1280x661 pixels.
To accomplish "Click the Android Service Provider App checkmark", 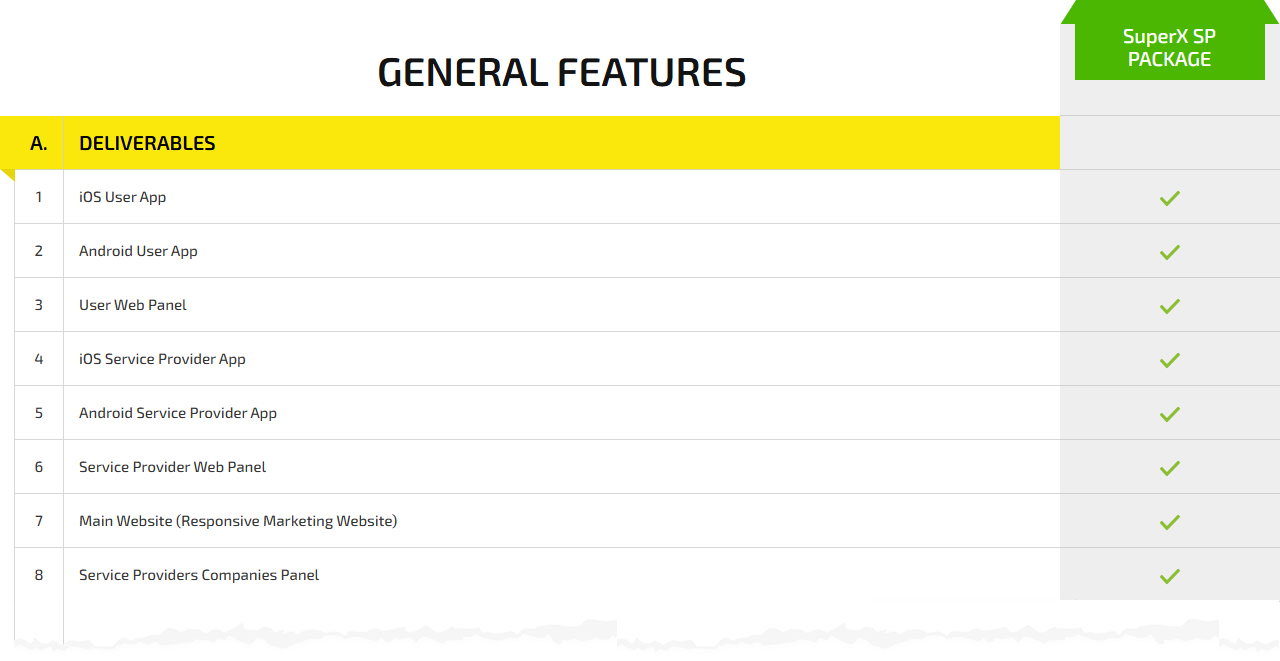I will coord(1170,414).
